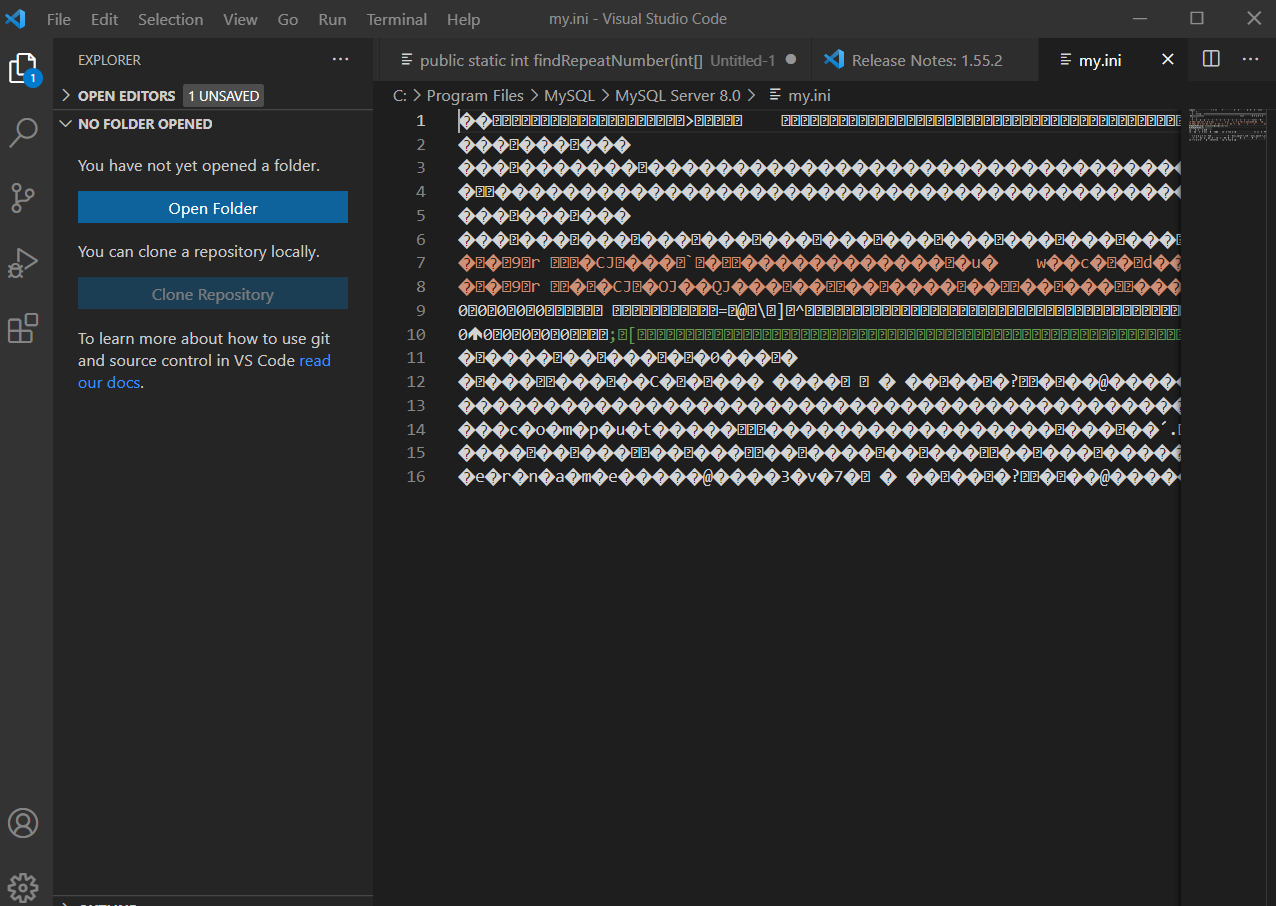Open the Explorer view in activity bar
Viewport: 1276px width, 906px height.
click(x=23, y=68)
